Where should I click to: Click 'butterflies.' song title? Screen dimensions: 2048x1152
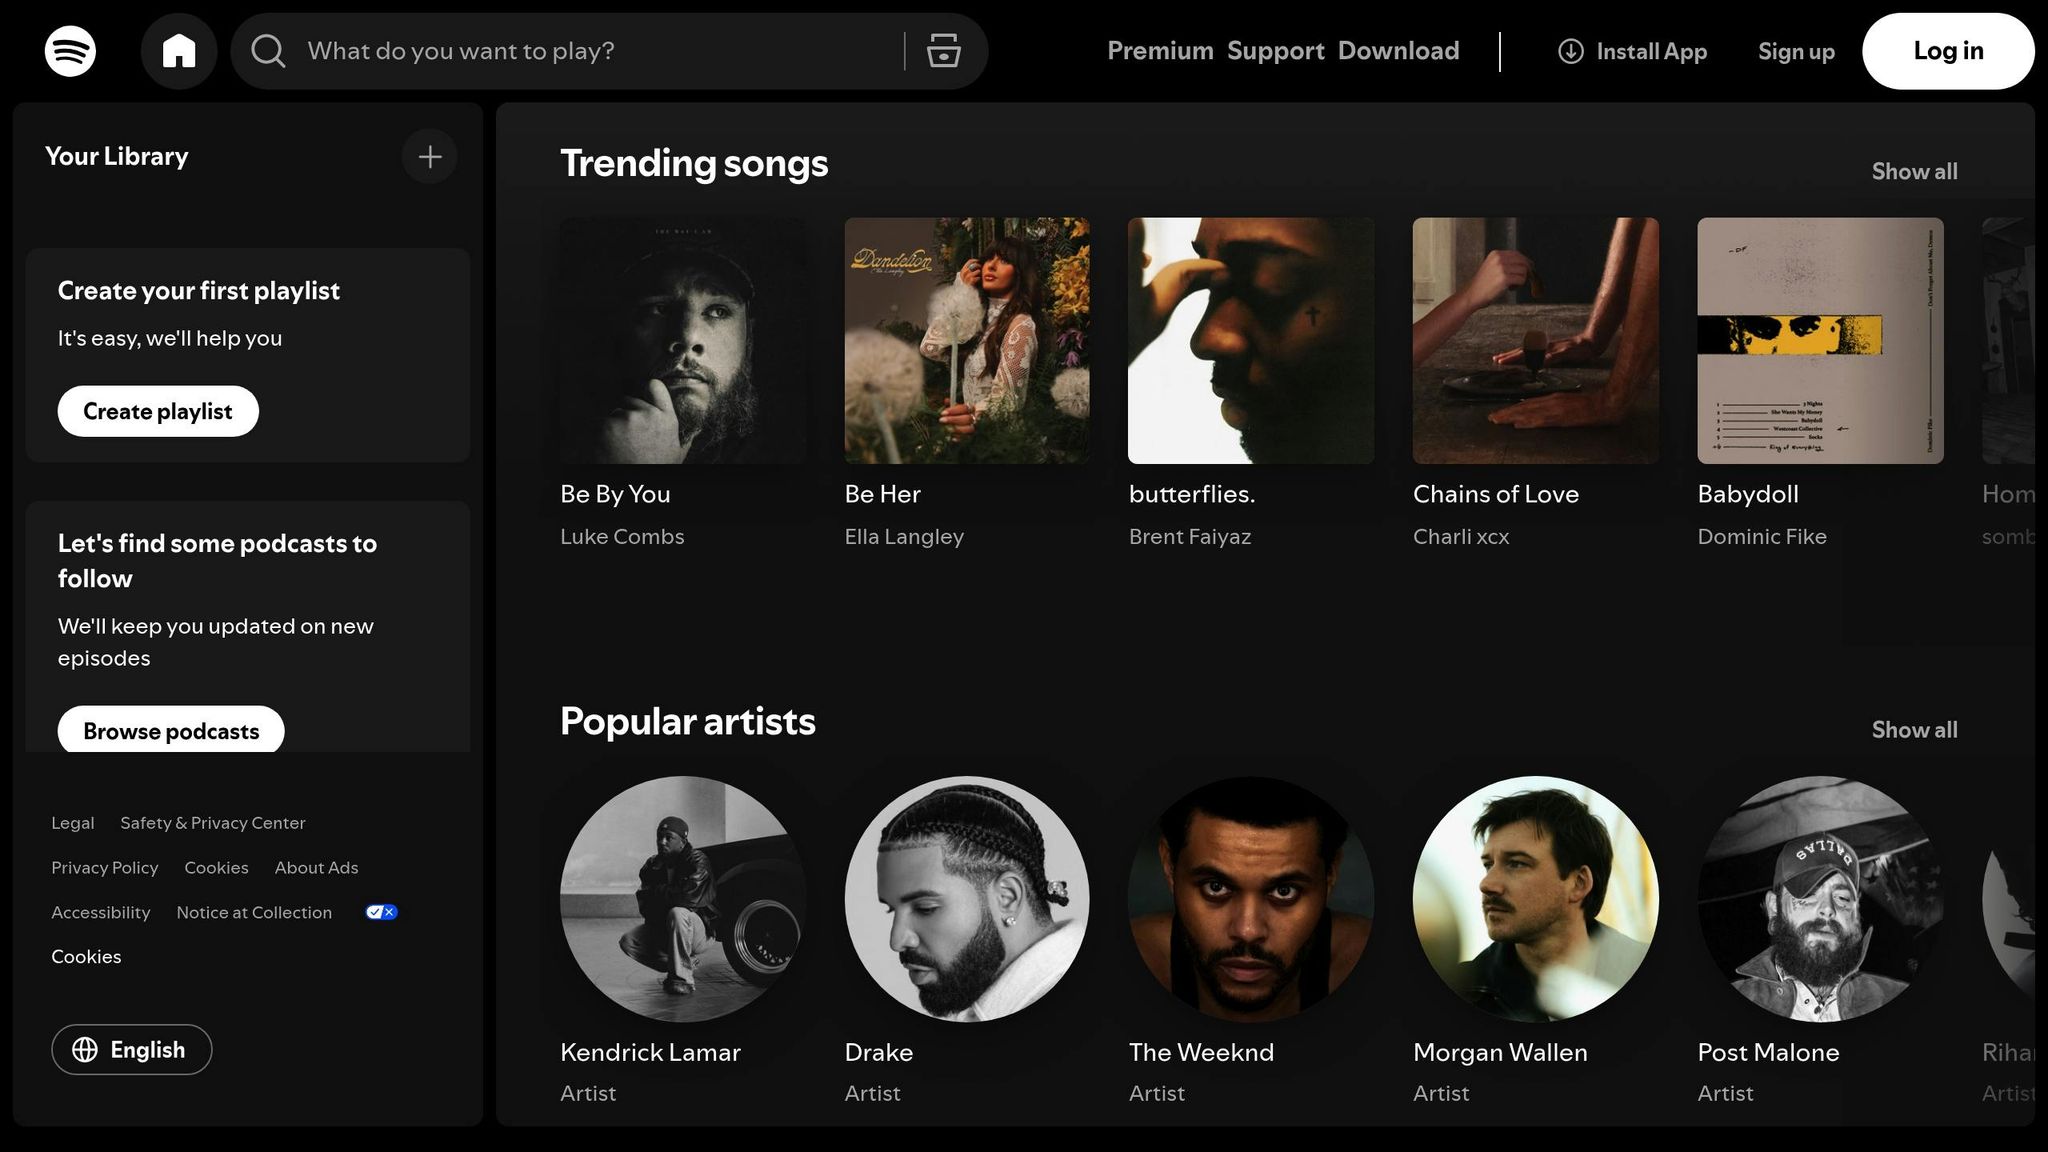[x=1192, y=494]
